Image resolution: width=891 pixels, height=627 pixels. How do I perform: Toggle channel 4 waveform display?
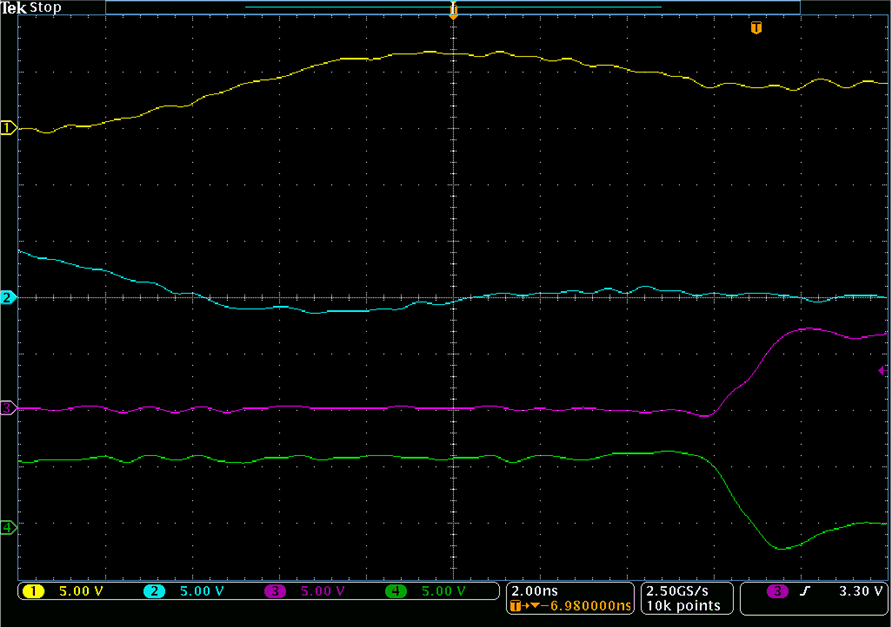6,528
